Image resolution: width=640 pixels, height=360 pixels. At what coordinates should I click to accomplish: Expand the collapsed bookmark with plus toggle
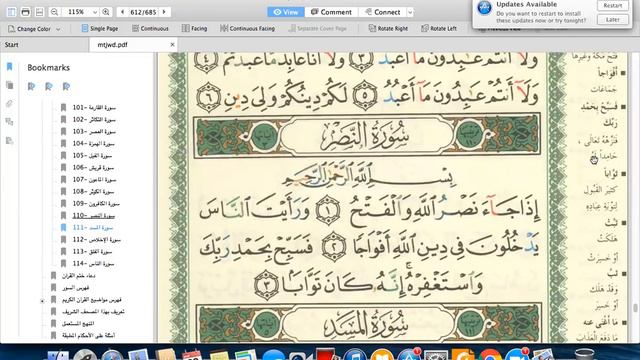(42, 301)
